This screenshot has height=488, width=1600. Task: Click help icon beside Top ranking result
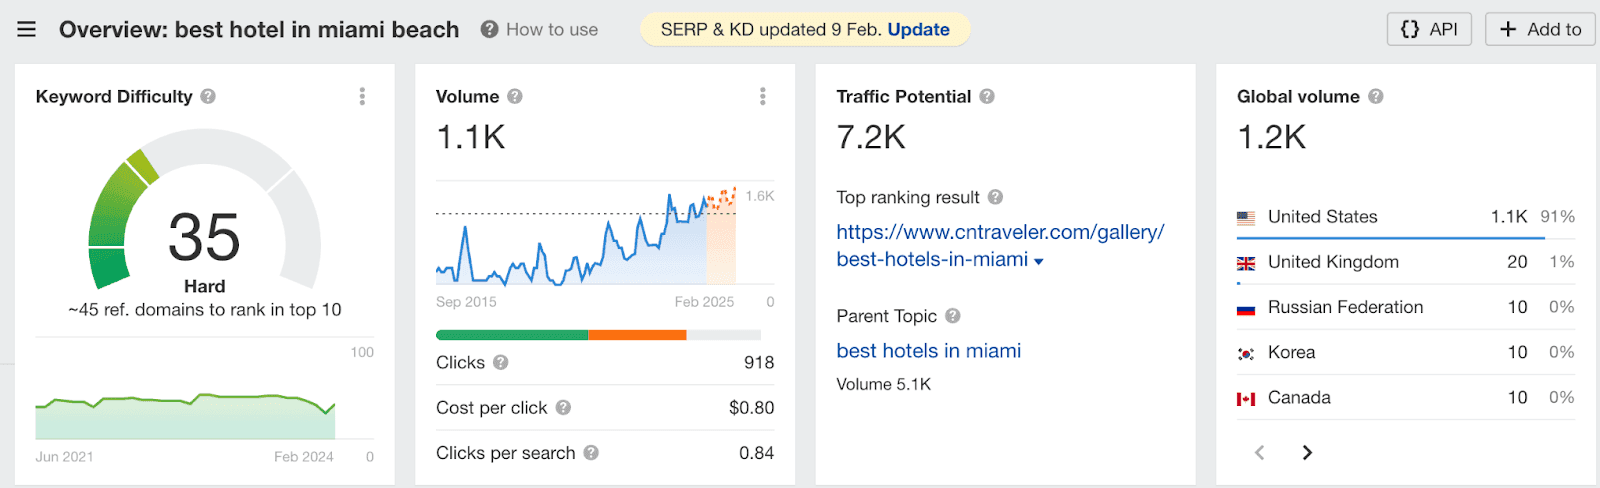tap(995, 198)
